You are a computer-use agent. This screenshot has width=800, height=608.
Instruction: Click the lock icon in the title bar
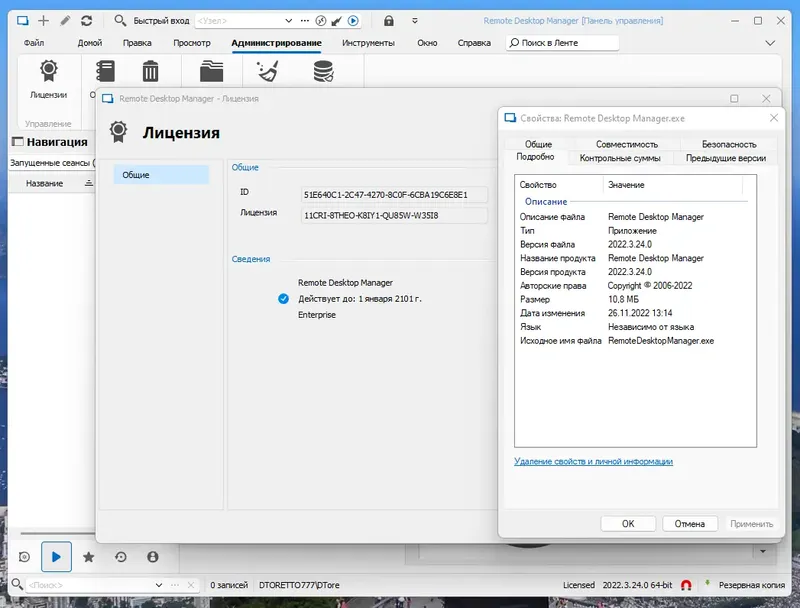tap(388, 19)
